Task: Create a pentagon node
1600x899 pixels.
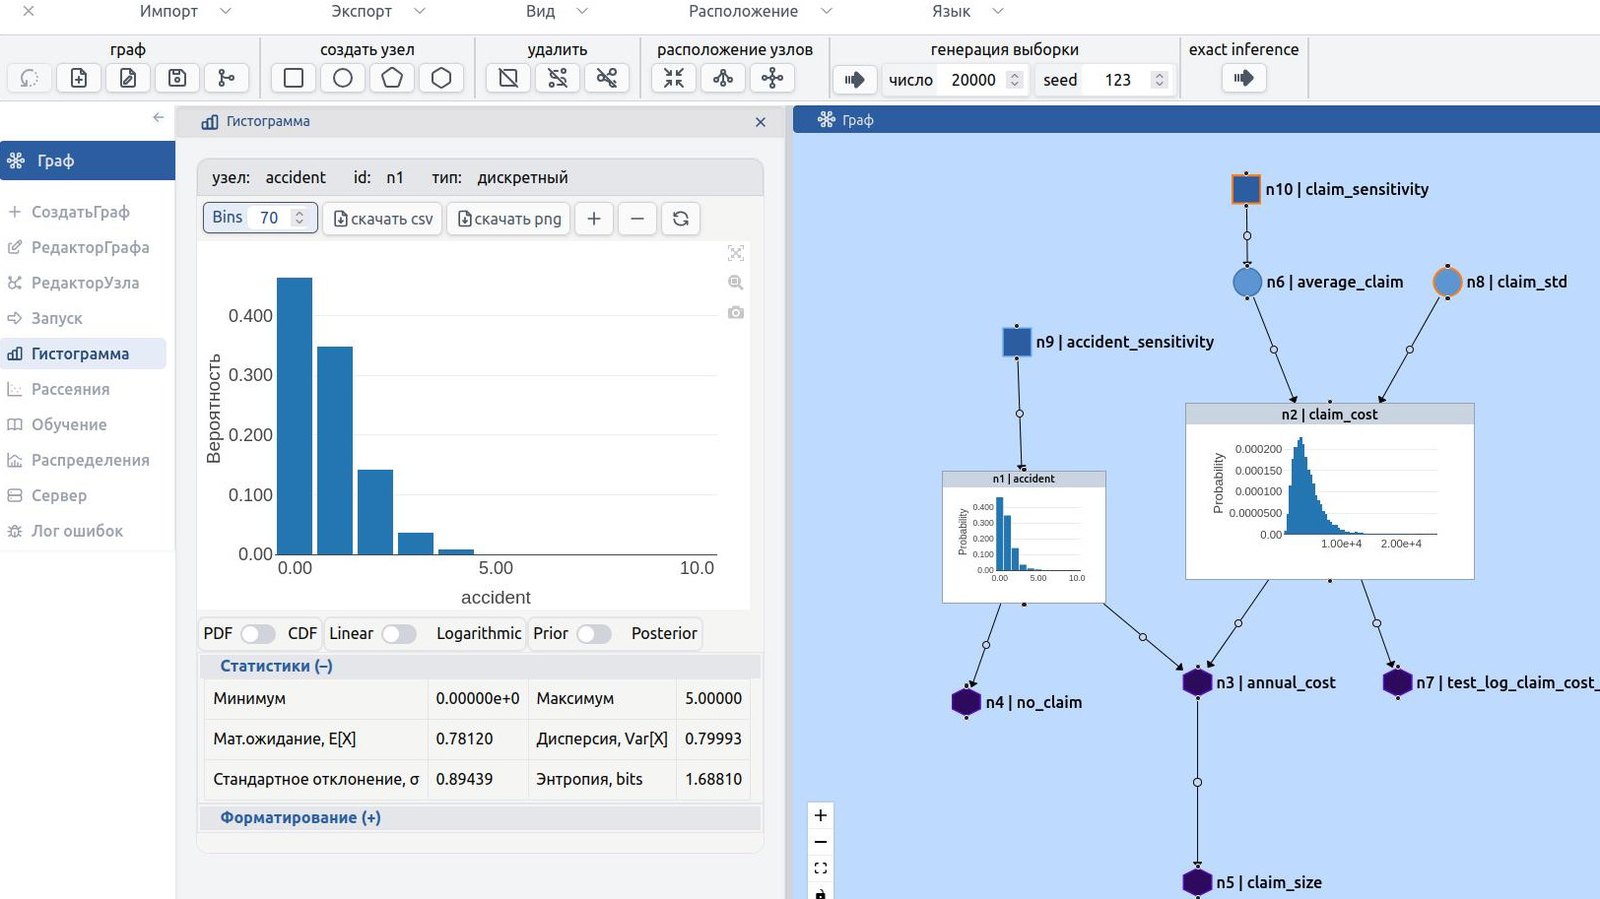Action: pyautogui.click(x=392, y=78)
